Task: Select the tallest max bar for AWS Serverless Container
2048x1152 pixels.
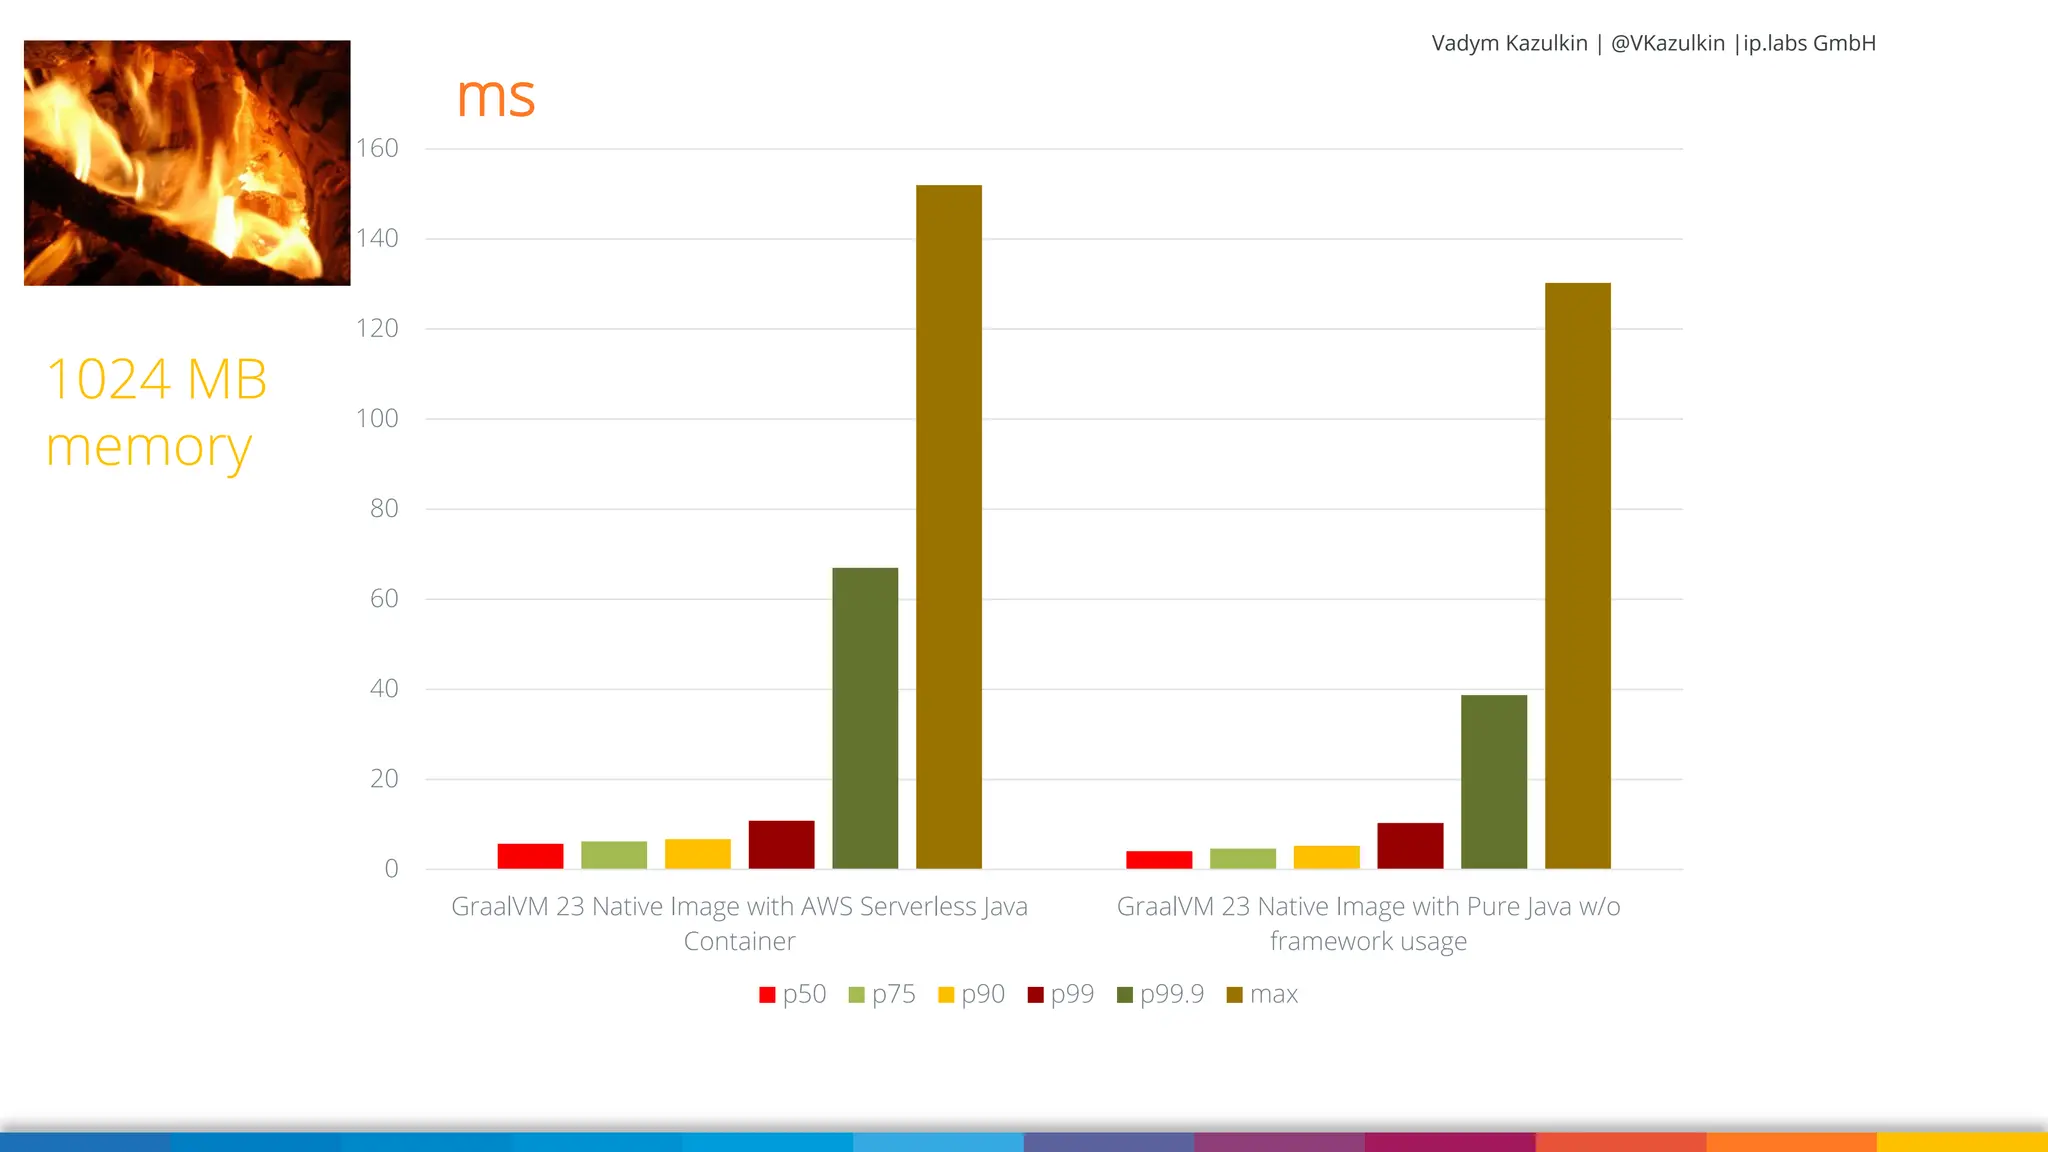Action: (x=948, y=526)
